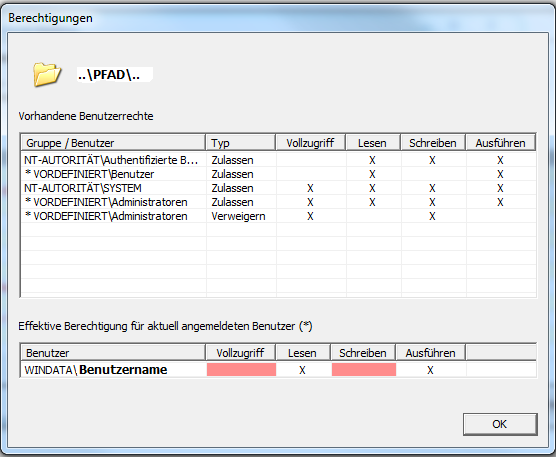Click Lesen X in the Authentifizierte B... row
Viewport: 556px width, 457px height.
372,160
